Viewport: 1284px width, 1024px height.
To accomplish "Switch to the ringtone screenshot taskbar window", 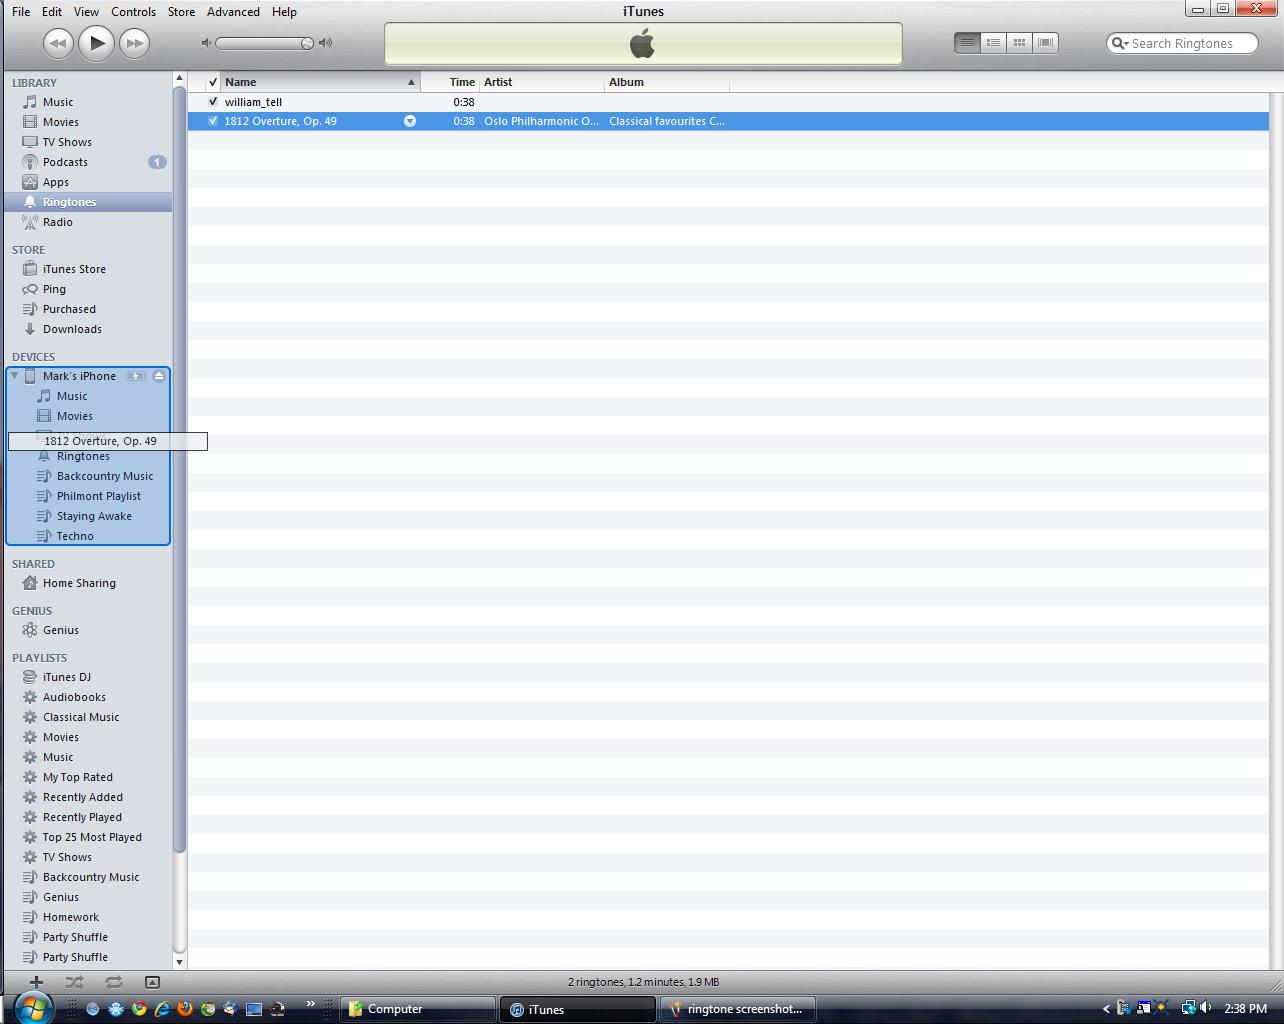I will click(x=738, y=1009).
